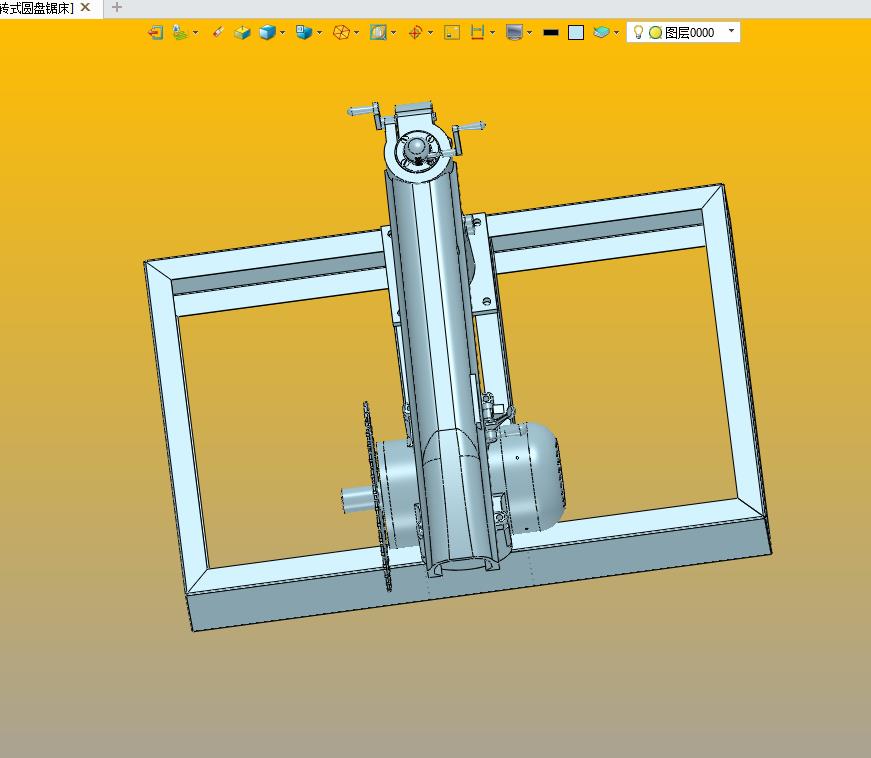
Task: Close the 圆盘锯床 document tab
Action: click(x=86, y=7)
